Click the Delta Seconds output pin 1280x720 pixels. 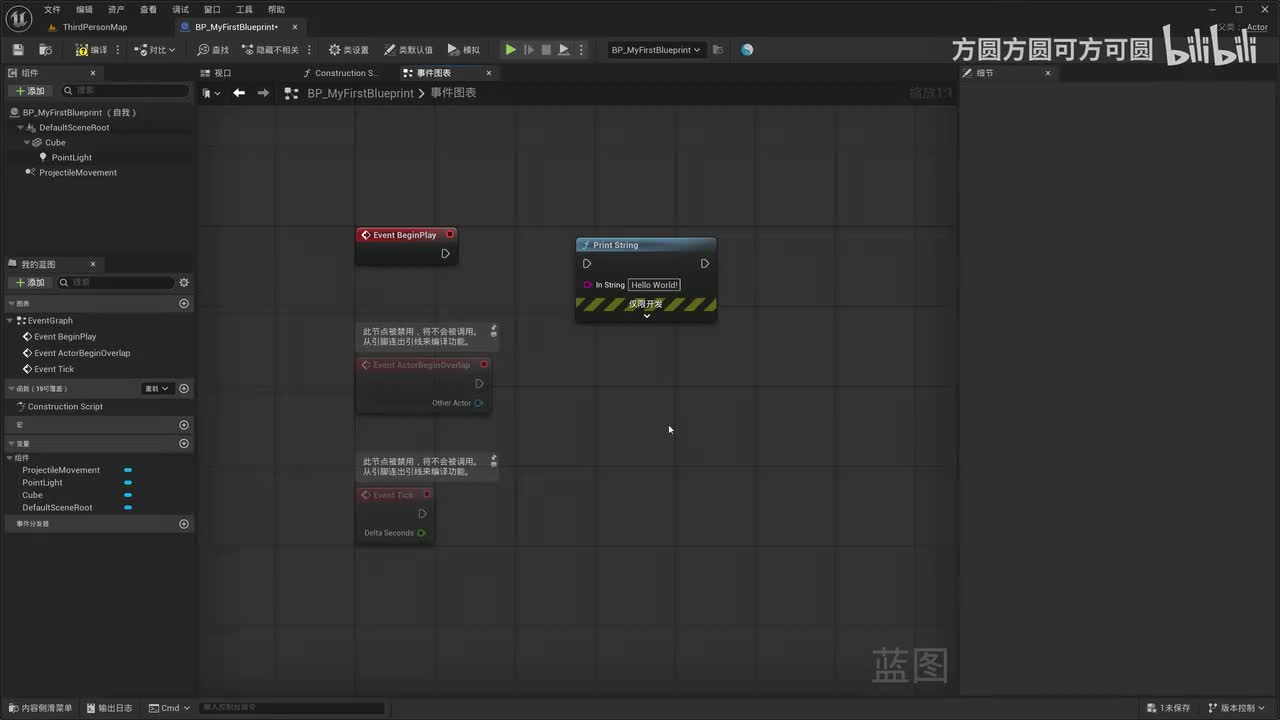click(421, 533)
